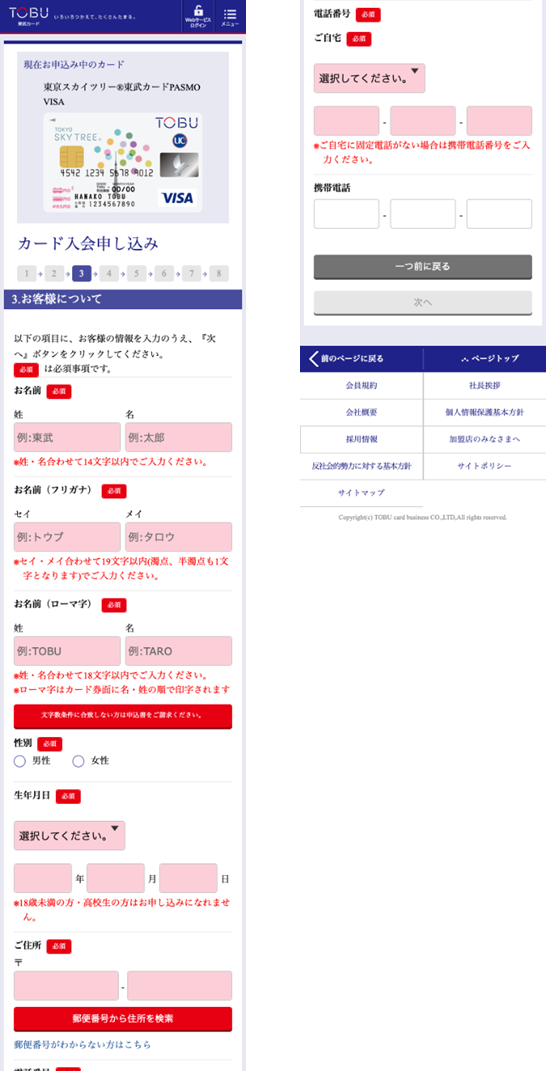Viewport: 546px width, 1071px height.
Task: Open the 社長挨拶 footer link
Action: (484, 385)
